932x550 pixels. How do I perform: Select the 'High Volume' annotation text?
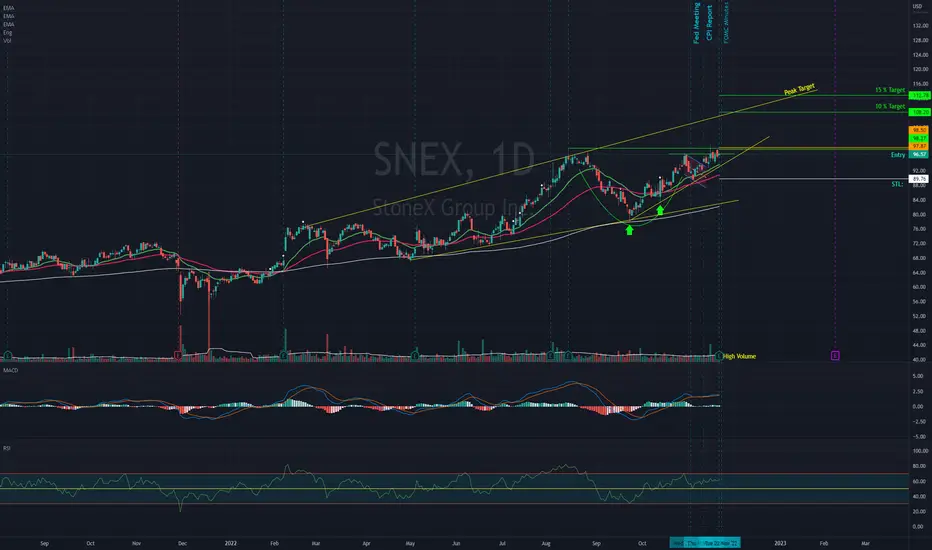[740, 356]
